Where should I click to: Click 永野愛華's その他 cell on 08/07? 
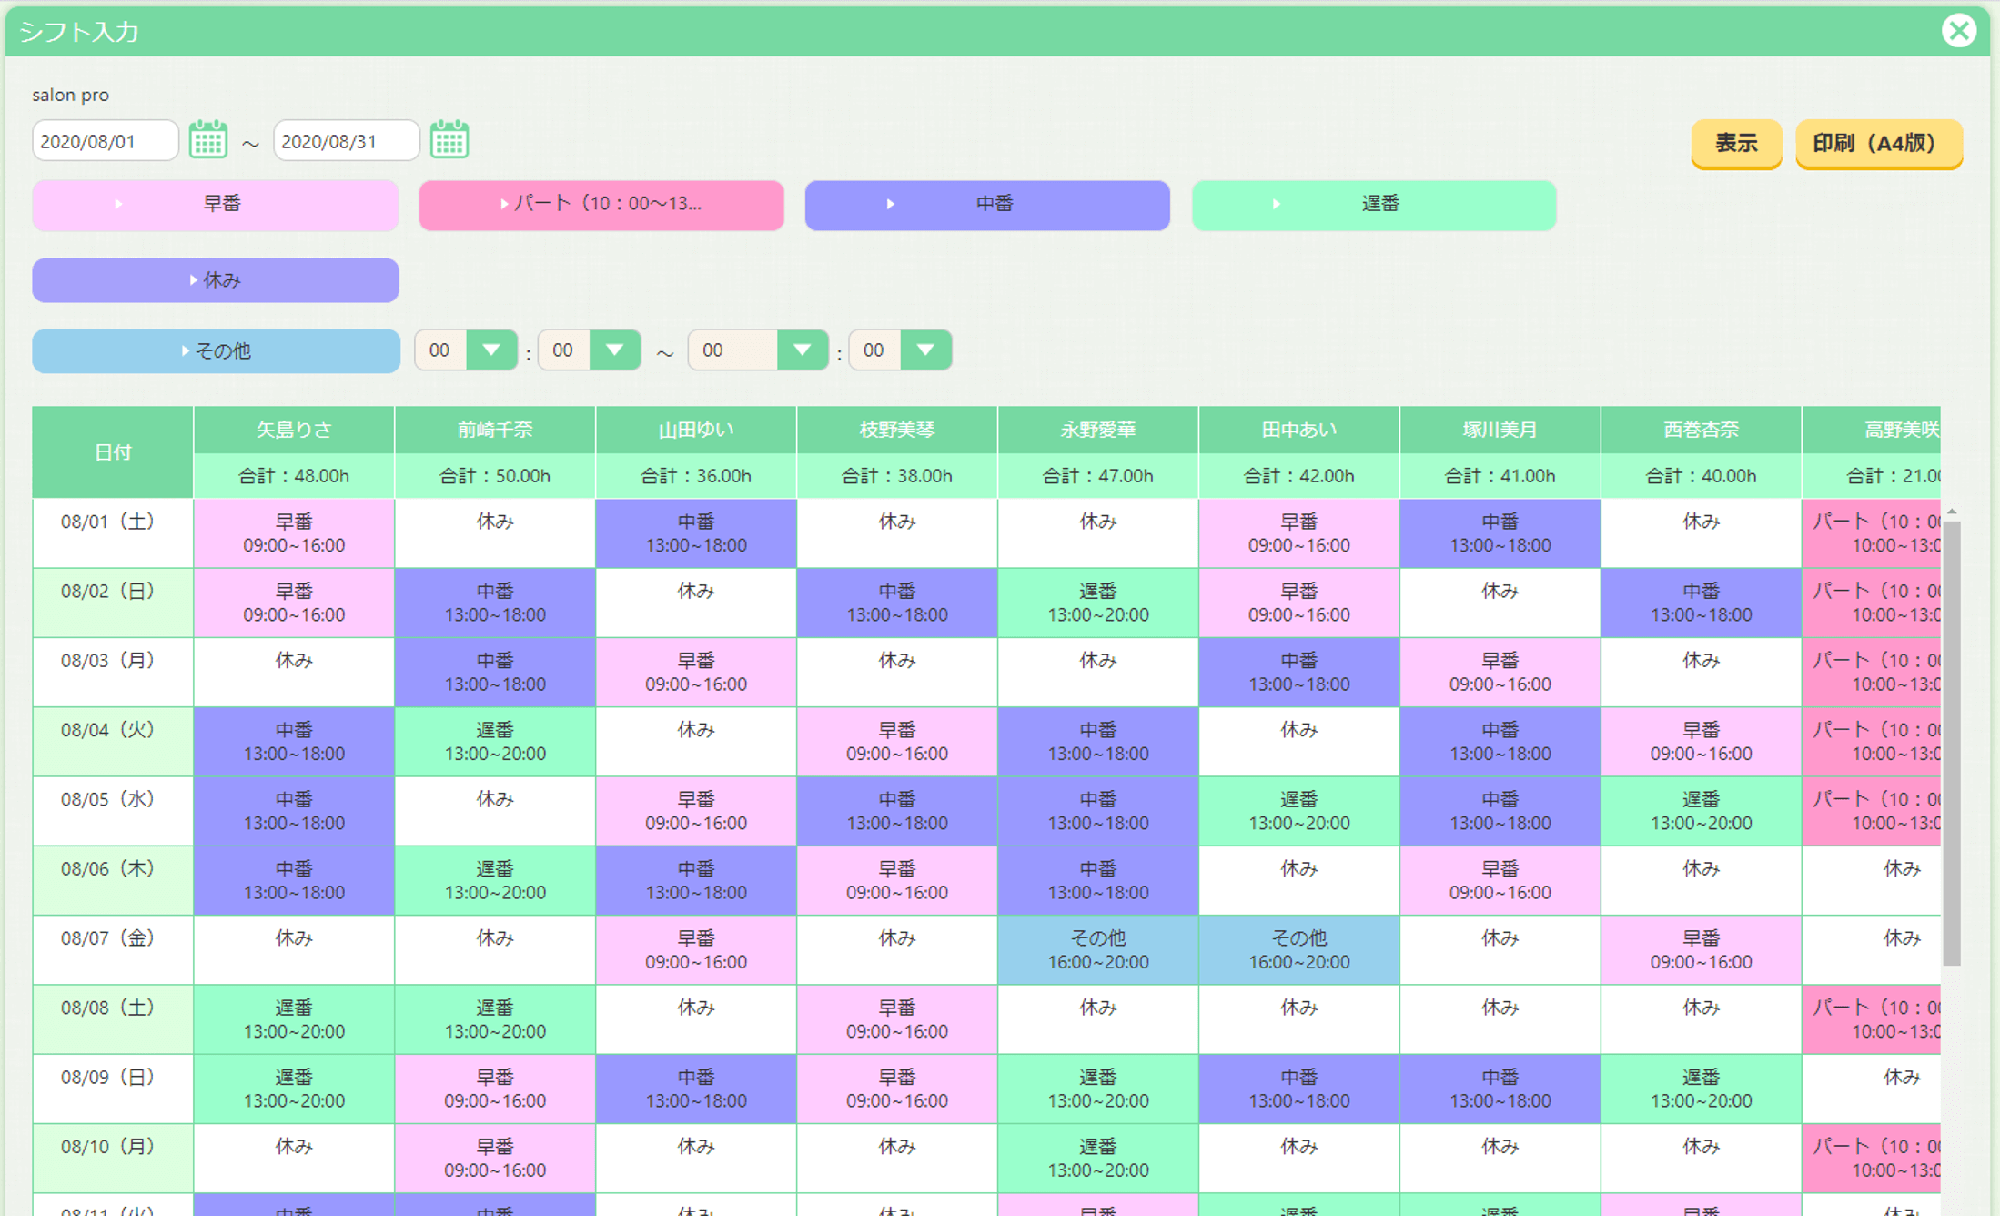click(x=1098, y=950)
